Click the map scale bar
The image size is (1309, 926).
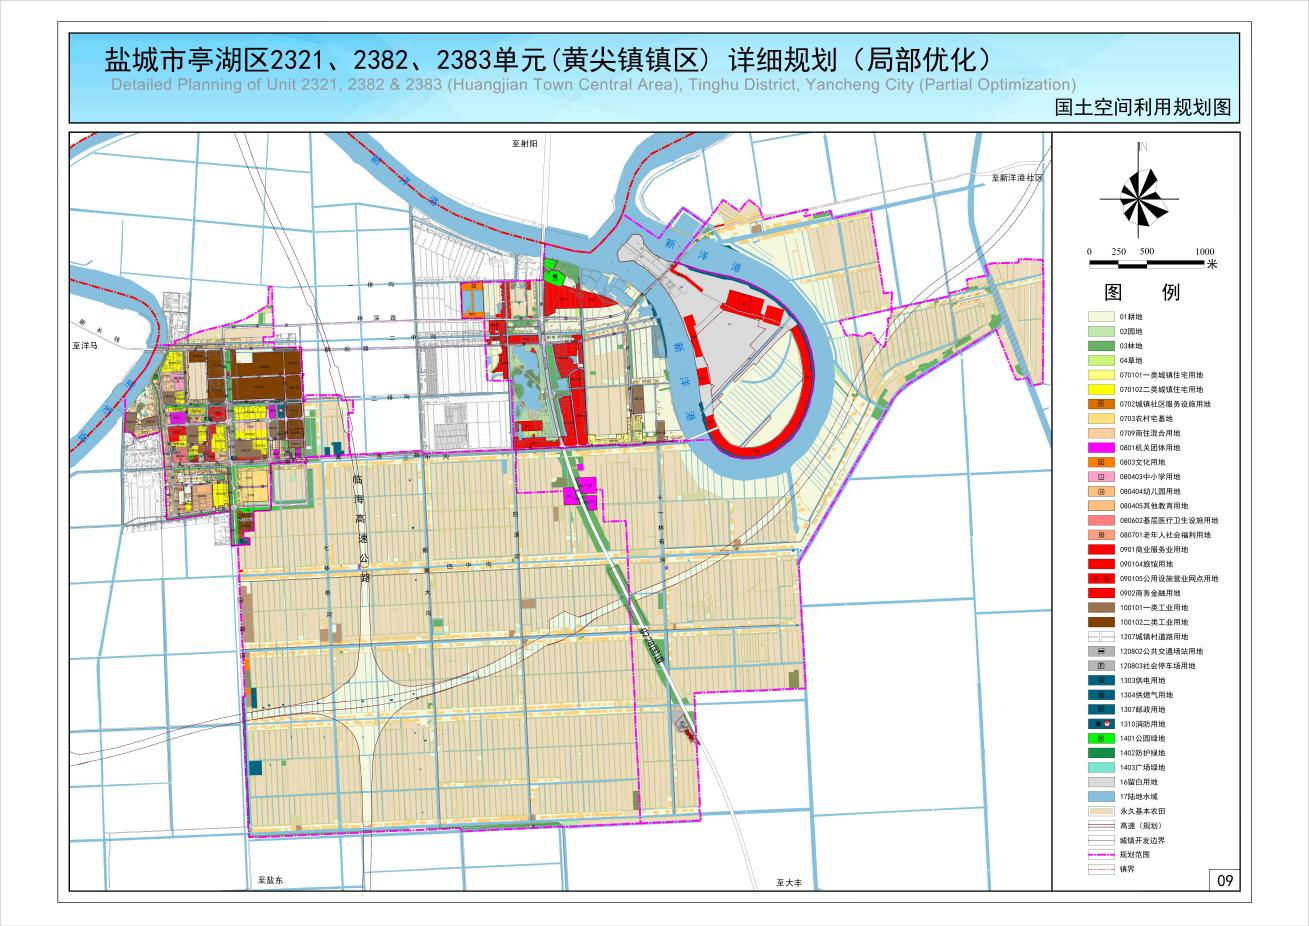1147,263
